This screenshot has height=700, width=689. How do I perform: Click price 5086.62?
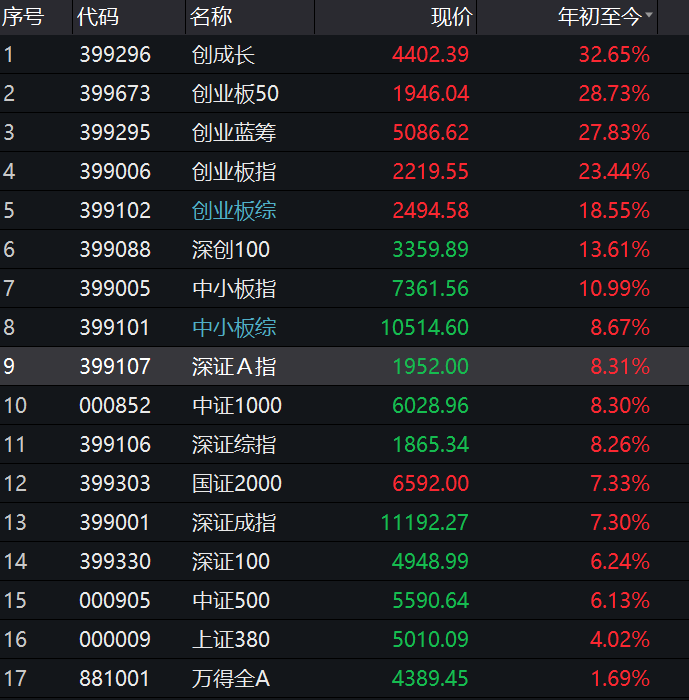(x=430, y=133)
